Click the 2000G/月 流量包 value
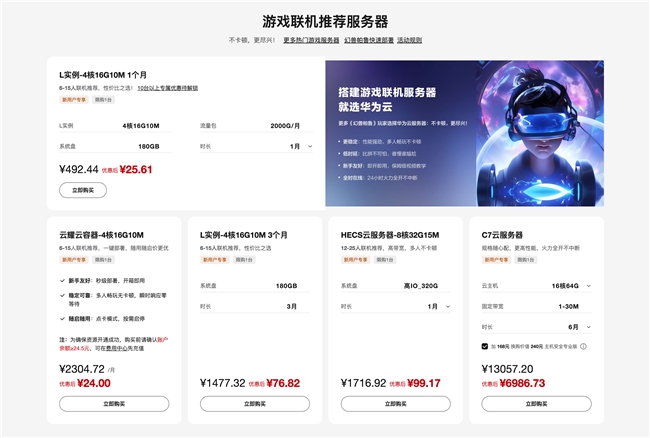This screenshot has width=650, height=438. click(x=285, y=126)
